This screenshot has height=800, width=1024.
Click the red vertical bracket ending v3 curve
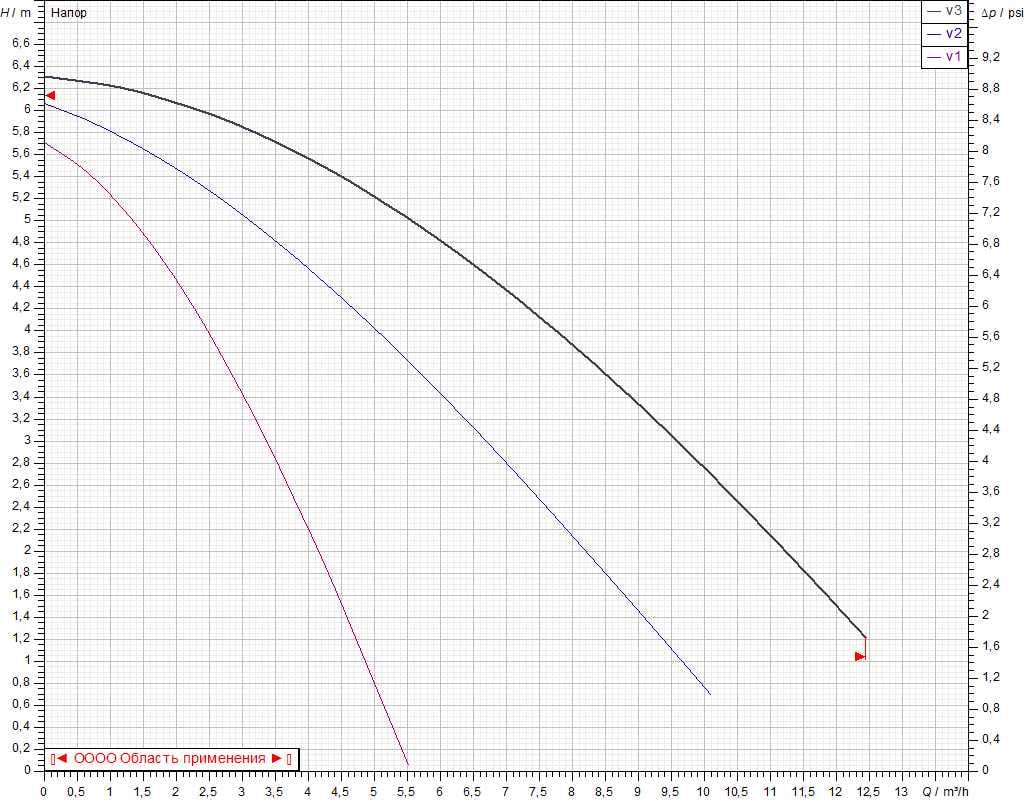(865, 648)
